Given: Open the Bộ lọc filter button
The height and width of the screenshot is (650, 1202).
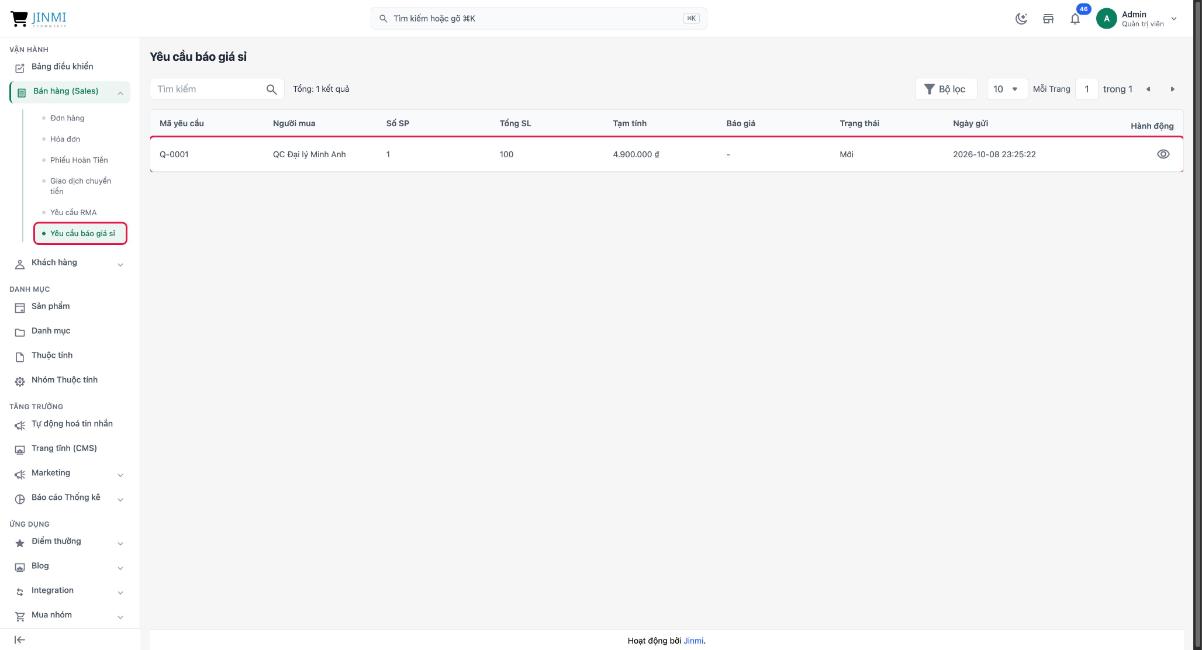Looking at the screenshot, I should (946, 89).
